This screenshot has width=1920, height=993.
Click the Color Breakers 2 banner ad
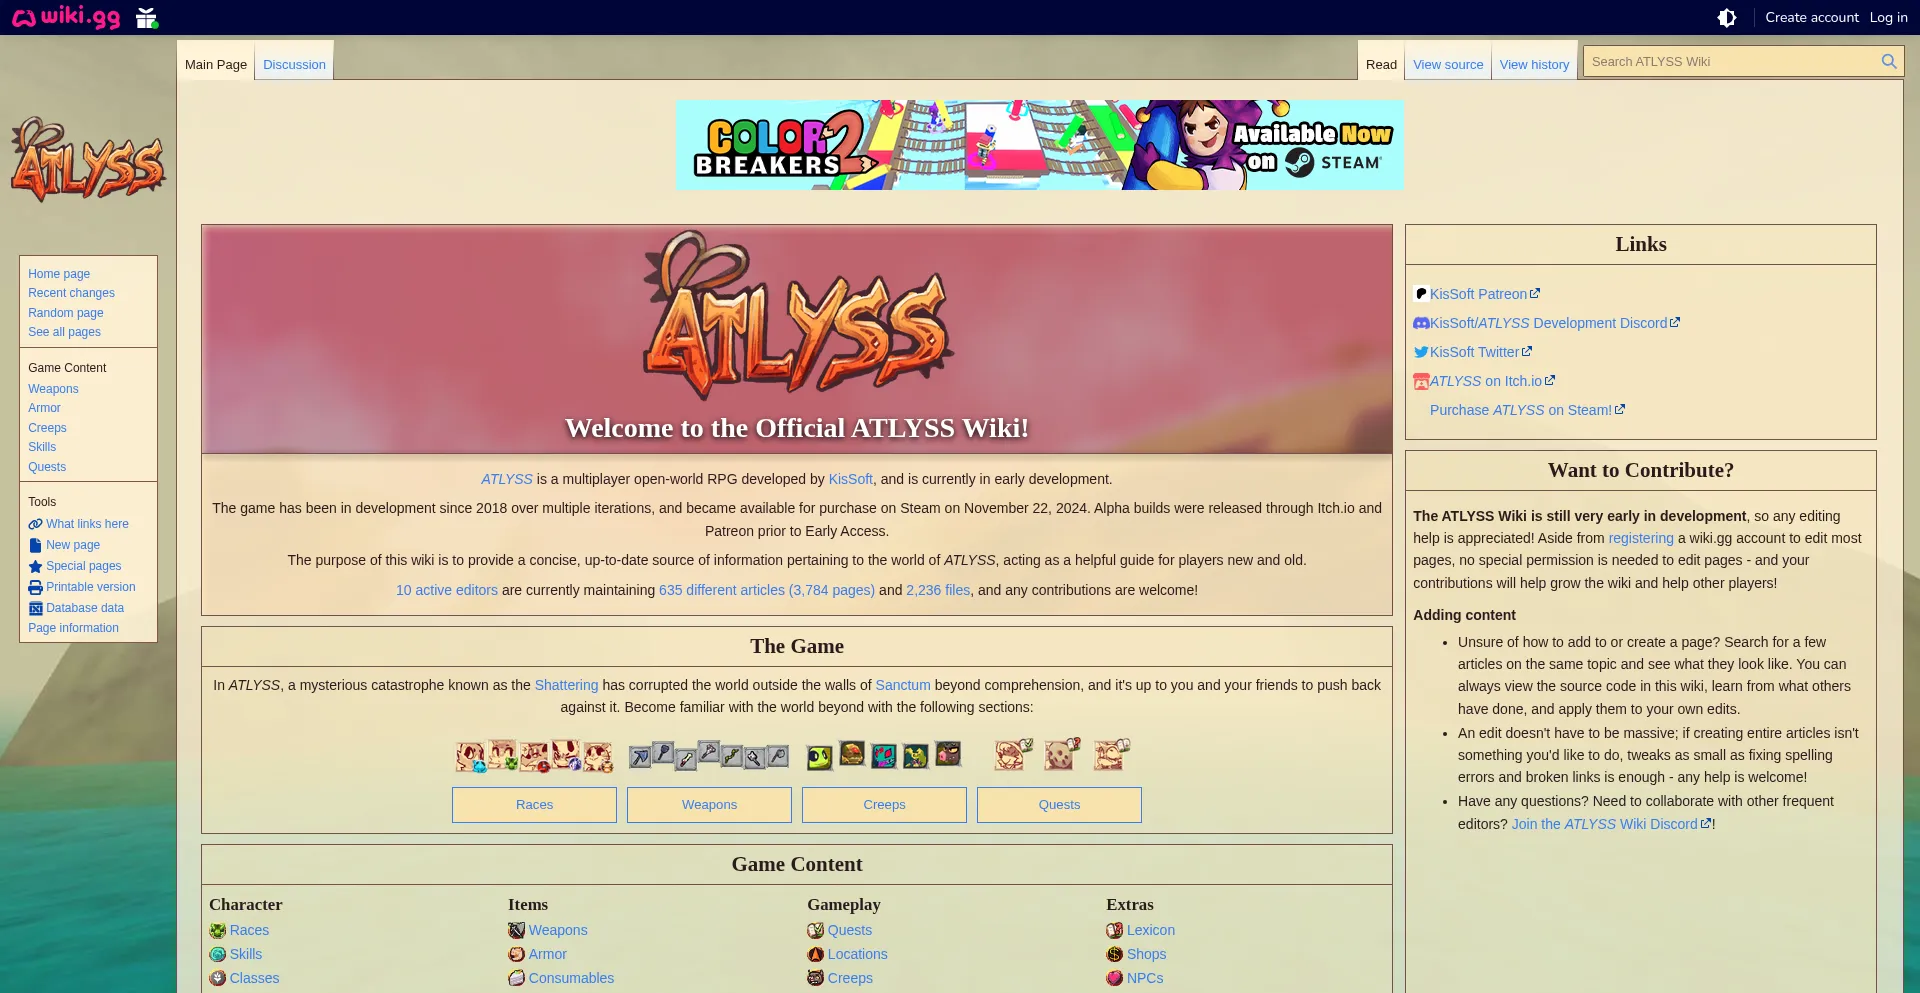tap(1039, 145)
